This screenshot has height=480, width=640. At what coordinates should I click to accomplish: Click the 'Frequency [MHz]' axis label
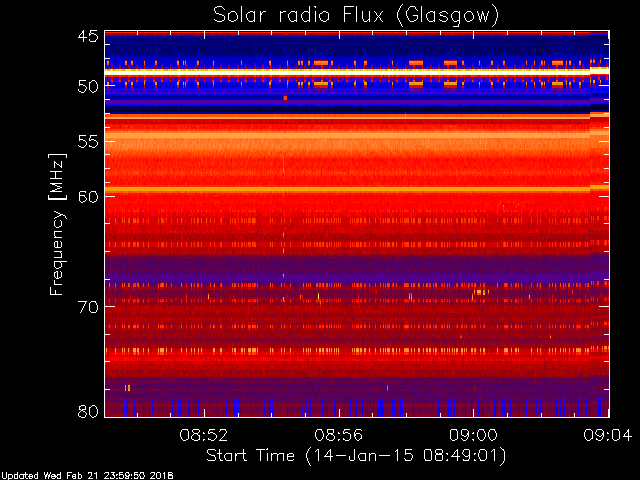click(x=57, y=224)
